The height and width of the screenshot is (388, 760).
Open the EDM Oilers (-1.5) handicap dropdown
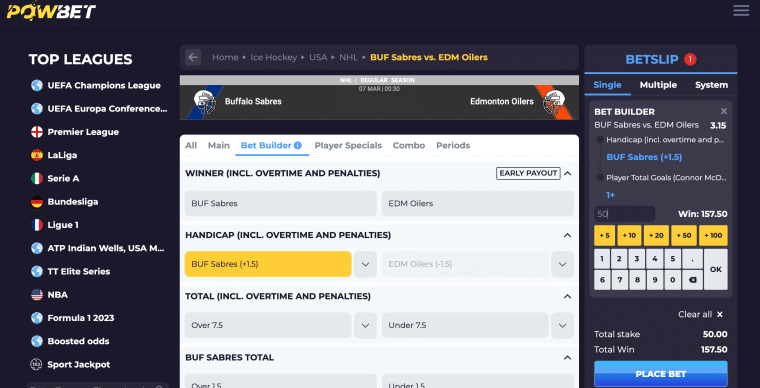[563, 264]
